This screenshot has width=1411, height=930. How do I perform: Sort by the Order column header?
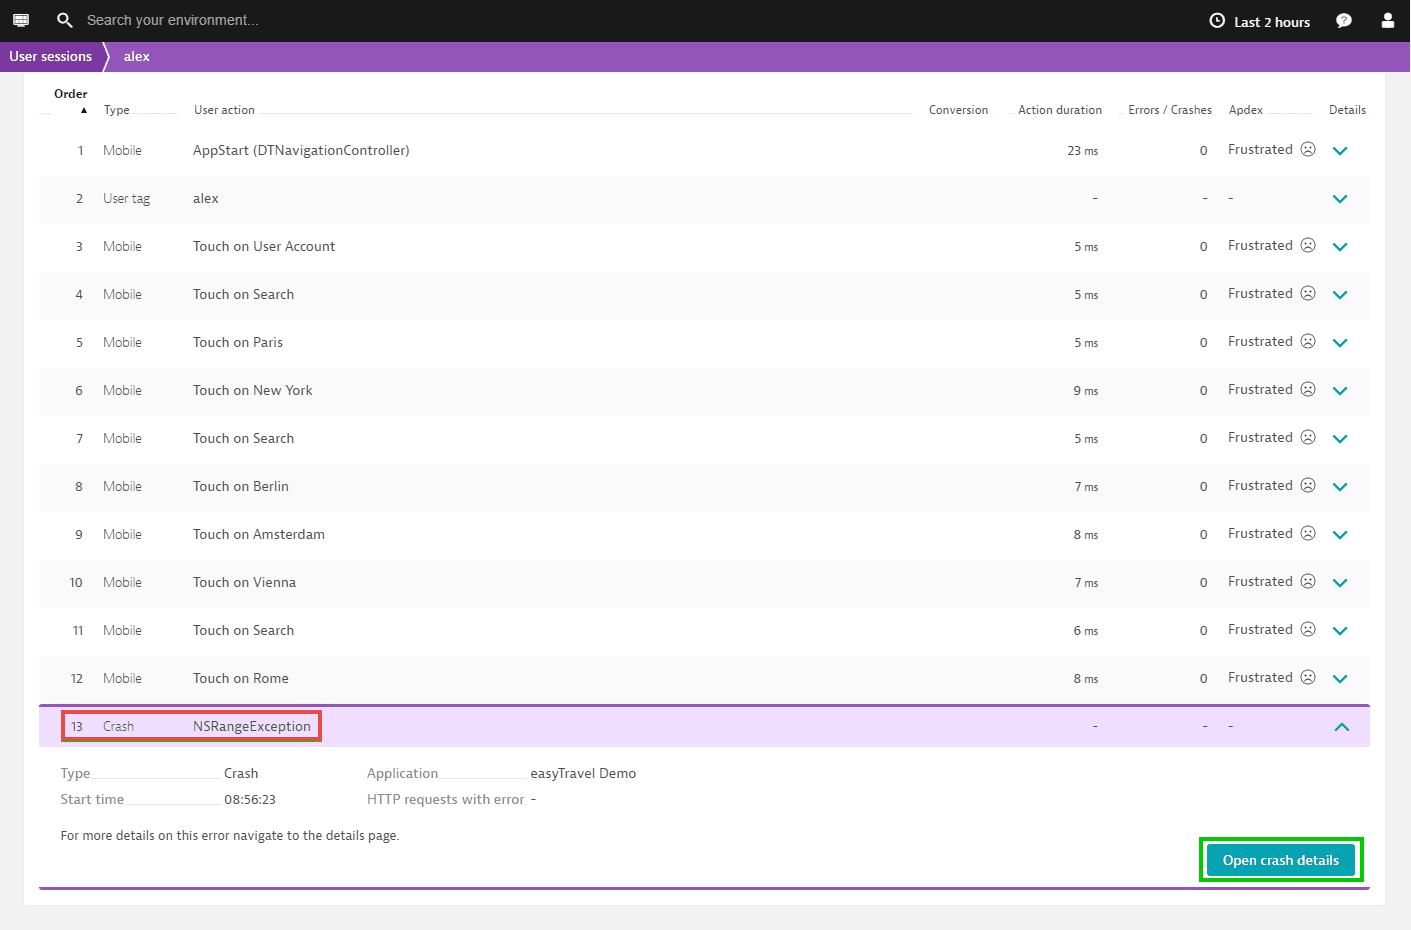coord(71,94)
